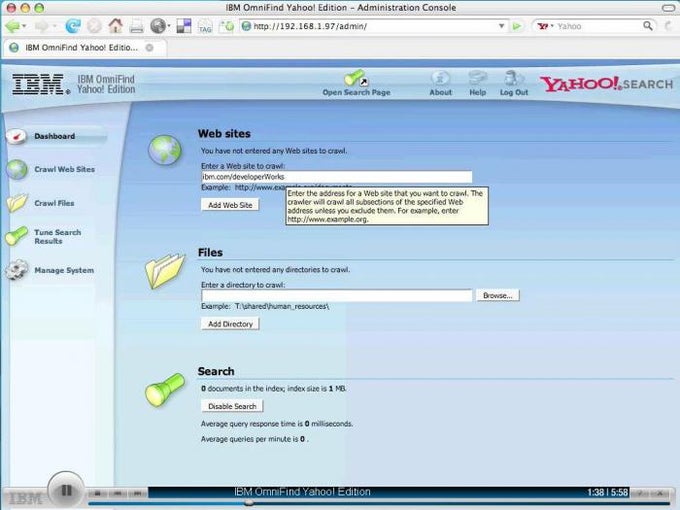Open the Crawl Files menu label
Image resolution: width=680 pixels, height=510 pixels.
(x=54, y=203)
